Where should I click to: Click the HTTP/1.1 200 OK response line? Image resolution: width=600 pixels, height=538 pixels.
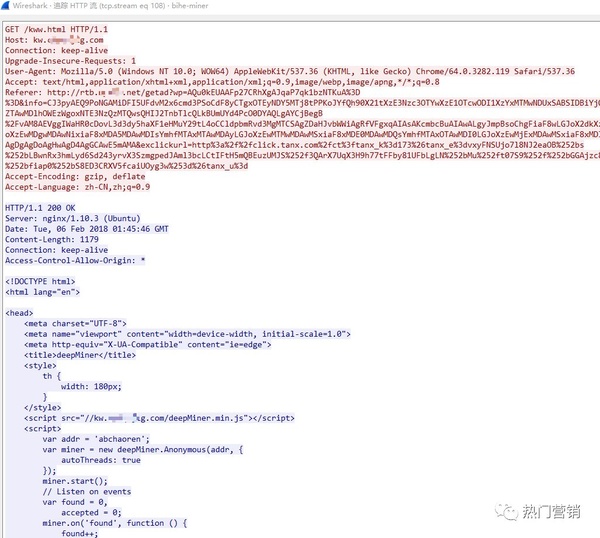pyautogui.click(x=40, y=208)
